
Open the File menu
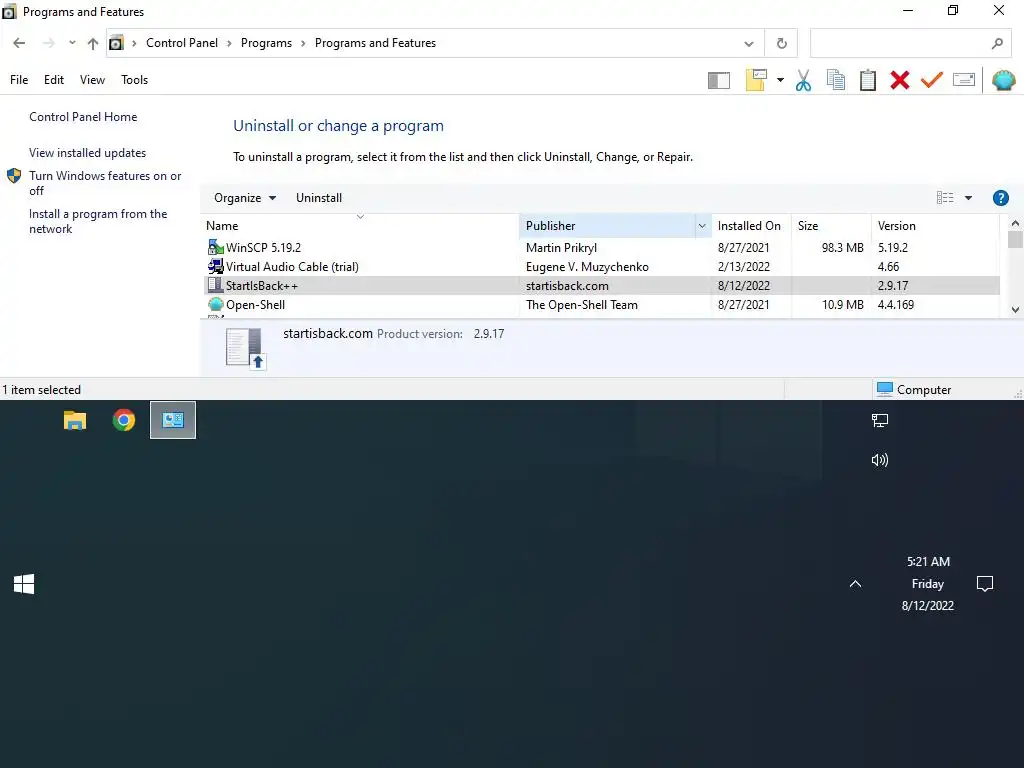(x=19, y=80)
